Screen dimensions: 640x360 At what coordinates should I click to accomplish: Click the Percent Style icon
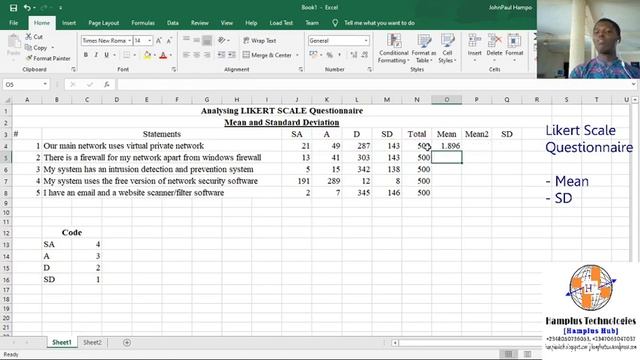tap(329, 55)
